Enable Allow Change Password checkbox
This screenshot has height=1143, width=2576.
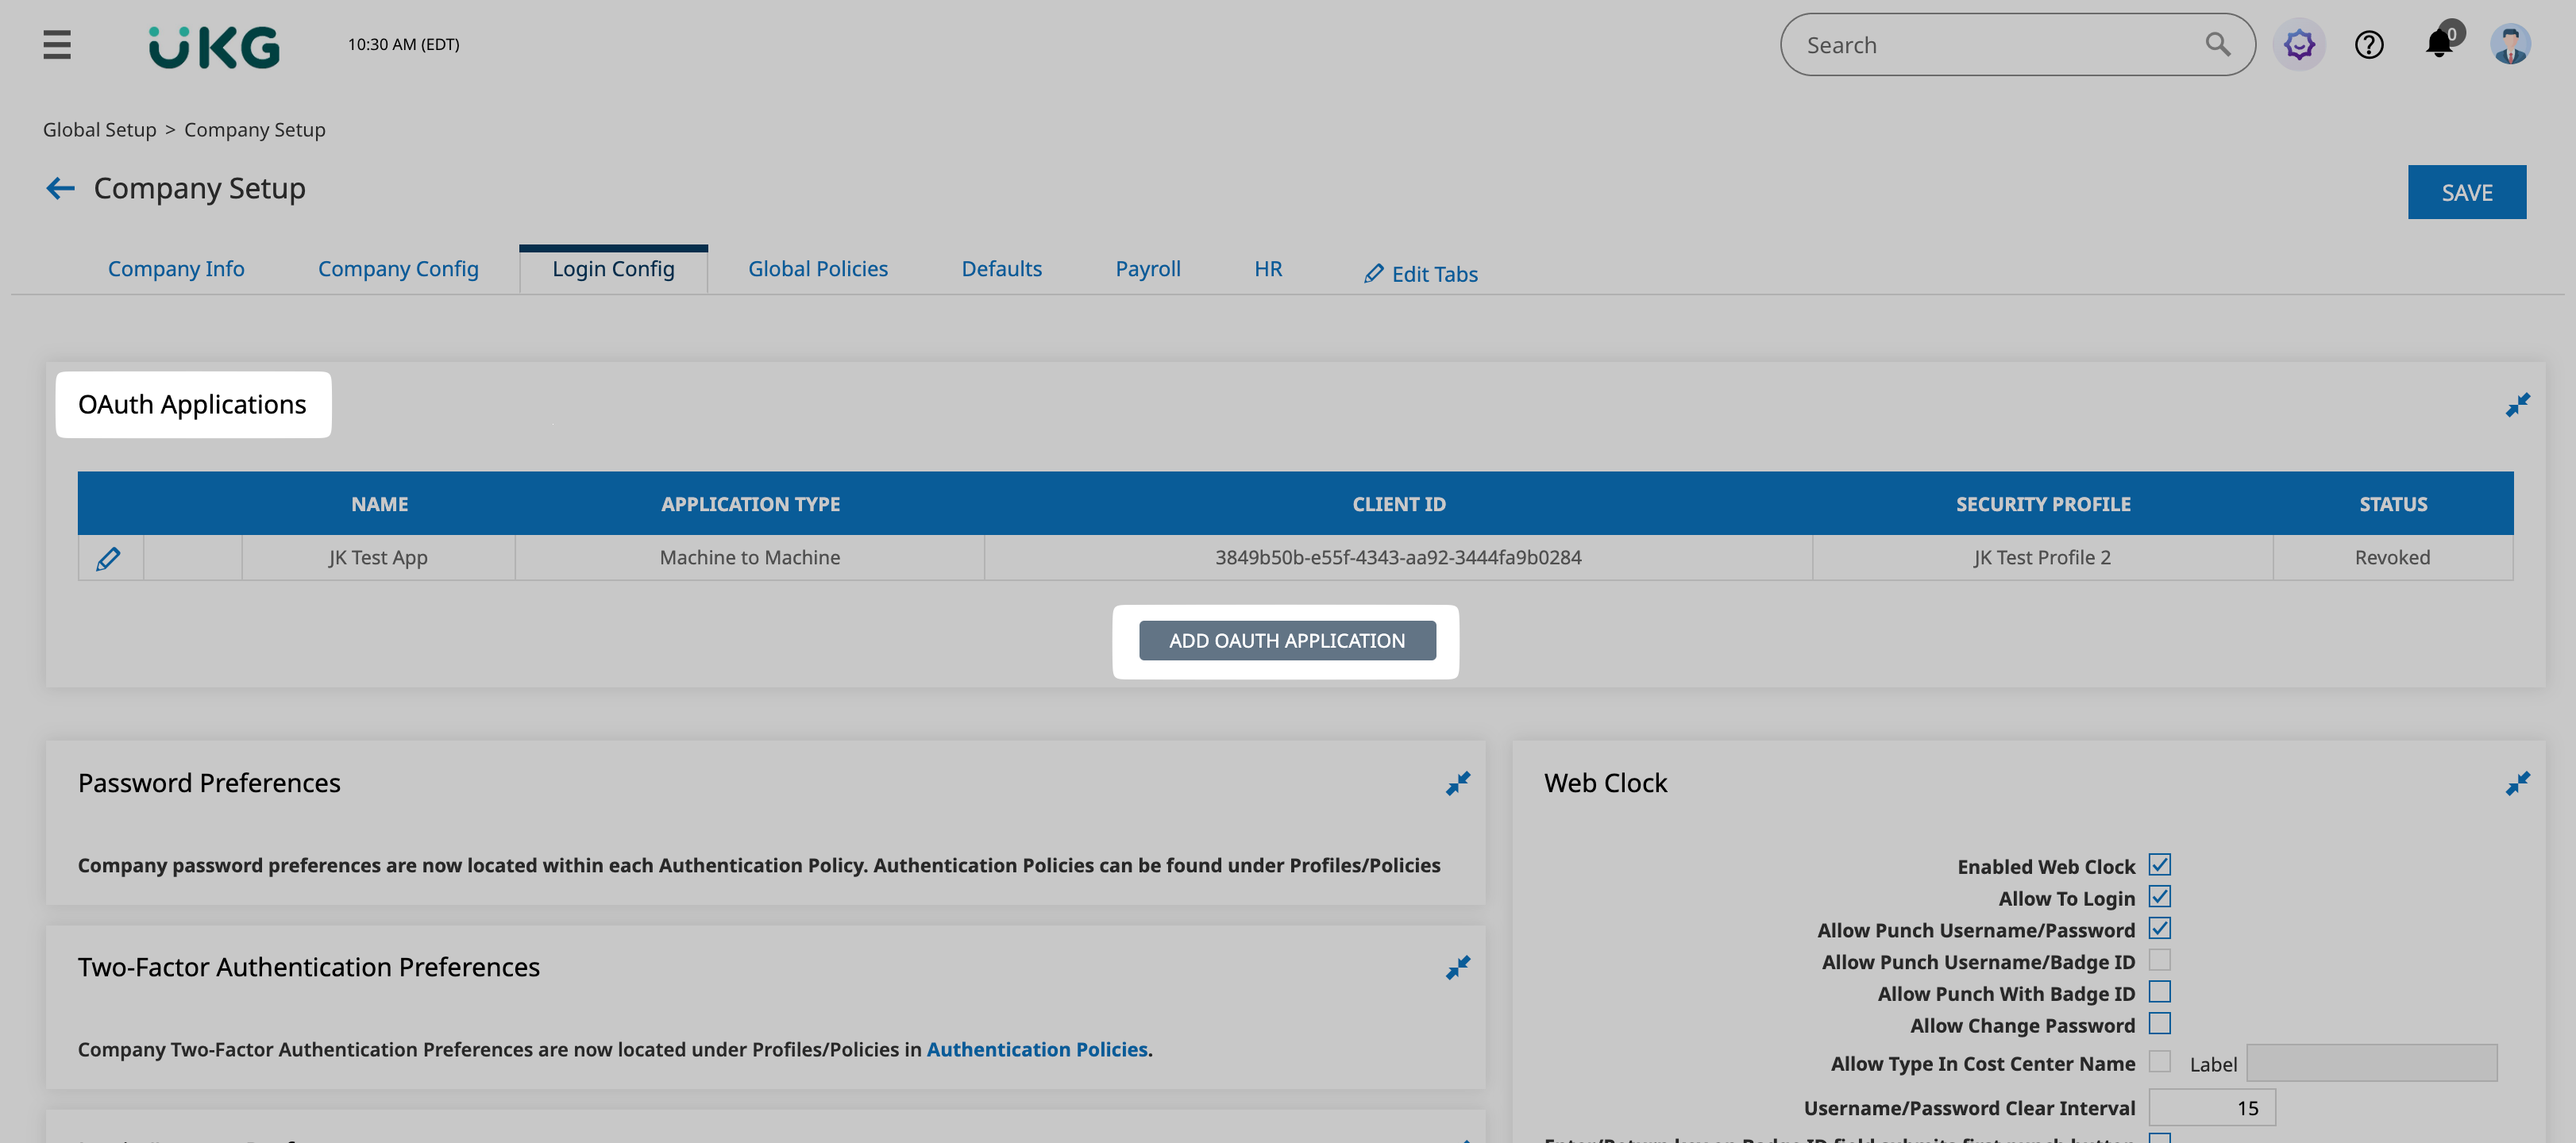tap(2159, 1024)
